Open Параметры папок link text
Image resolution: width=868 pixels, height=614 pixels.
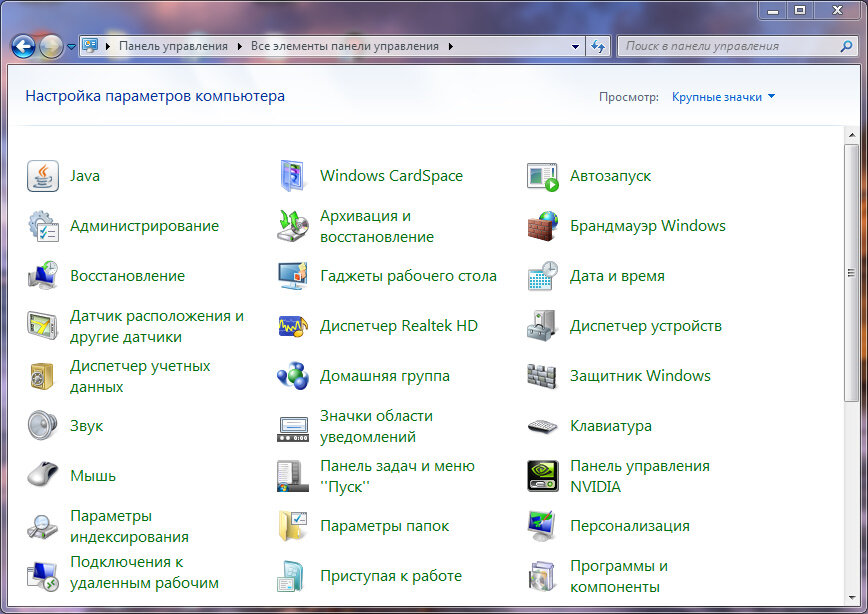[385, 526]
